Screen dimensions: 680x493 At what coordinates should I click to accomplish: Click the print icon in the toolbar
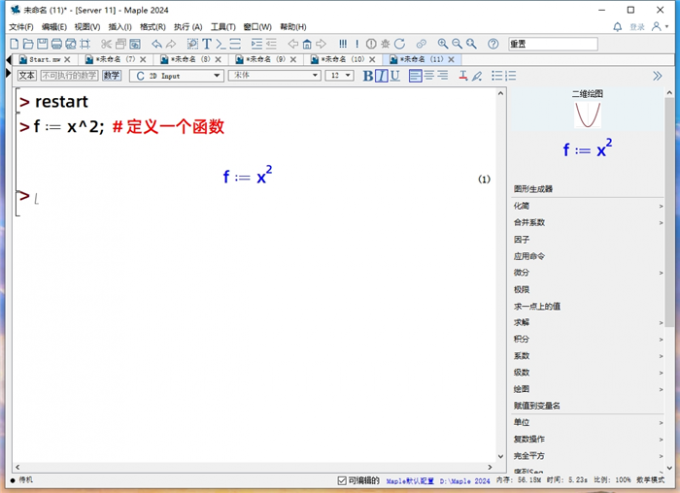pos(57,44)
